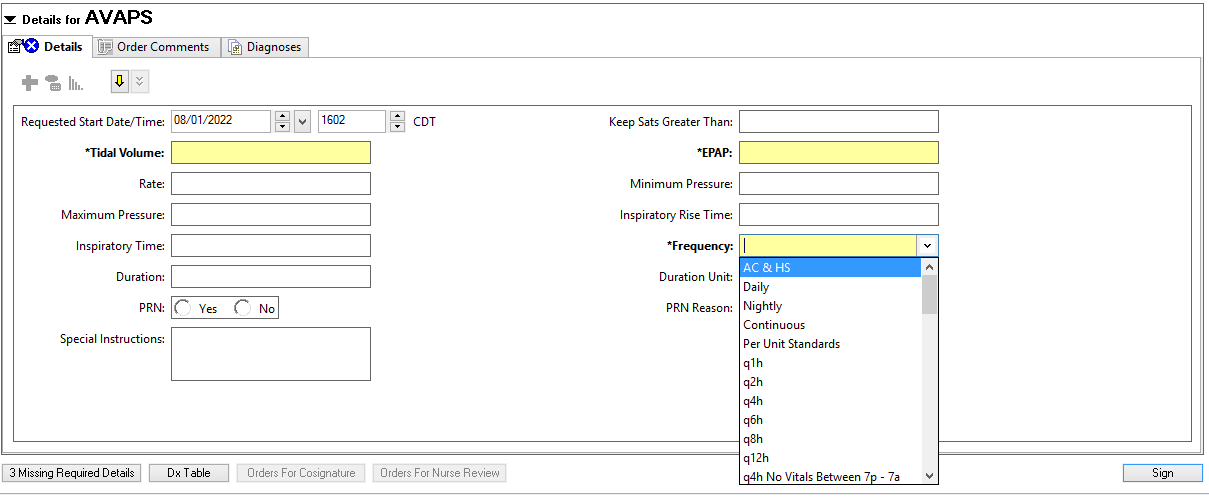
Task: Click the Inspiratory Rise Time field
Action: pyautogui.click(x=839, y=214)
